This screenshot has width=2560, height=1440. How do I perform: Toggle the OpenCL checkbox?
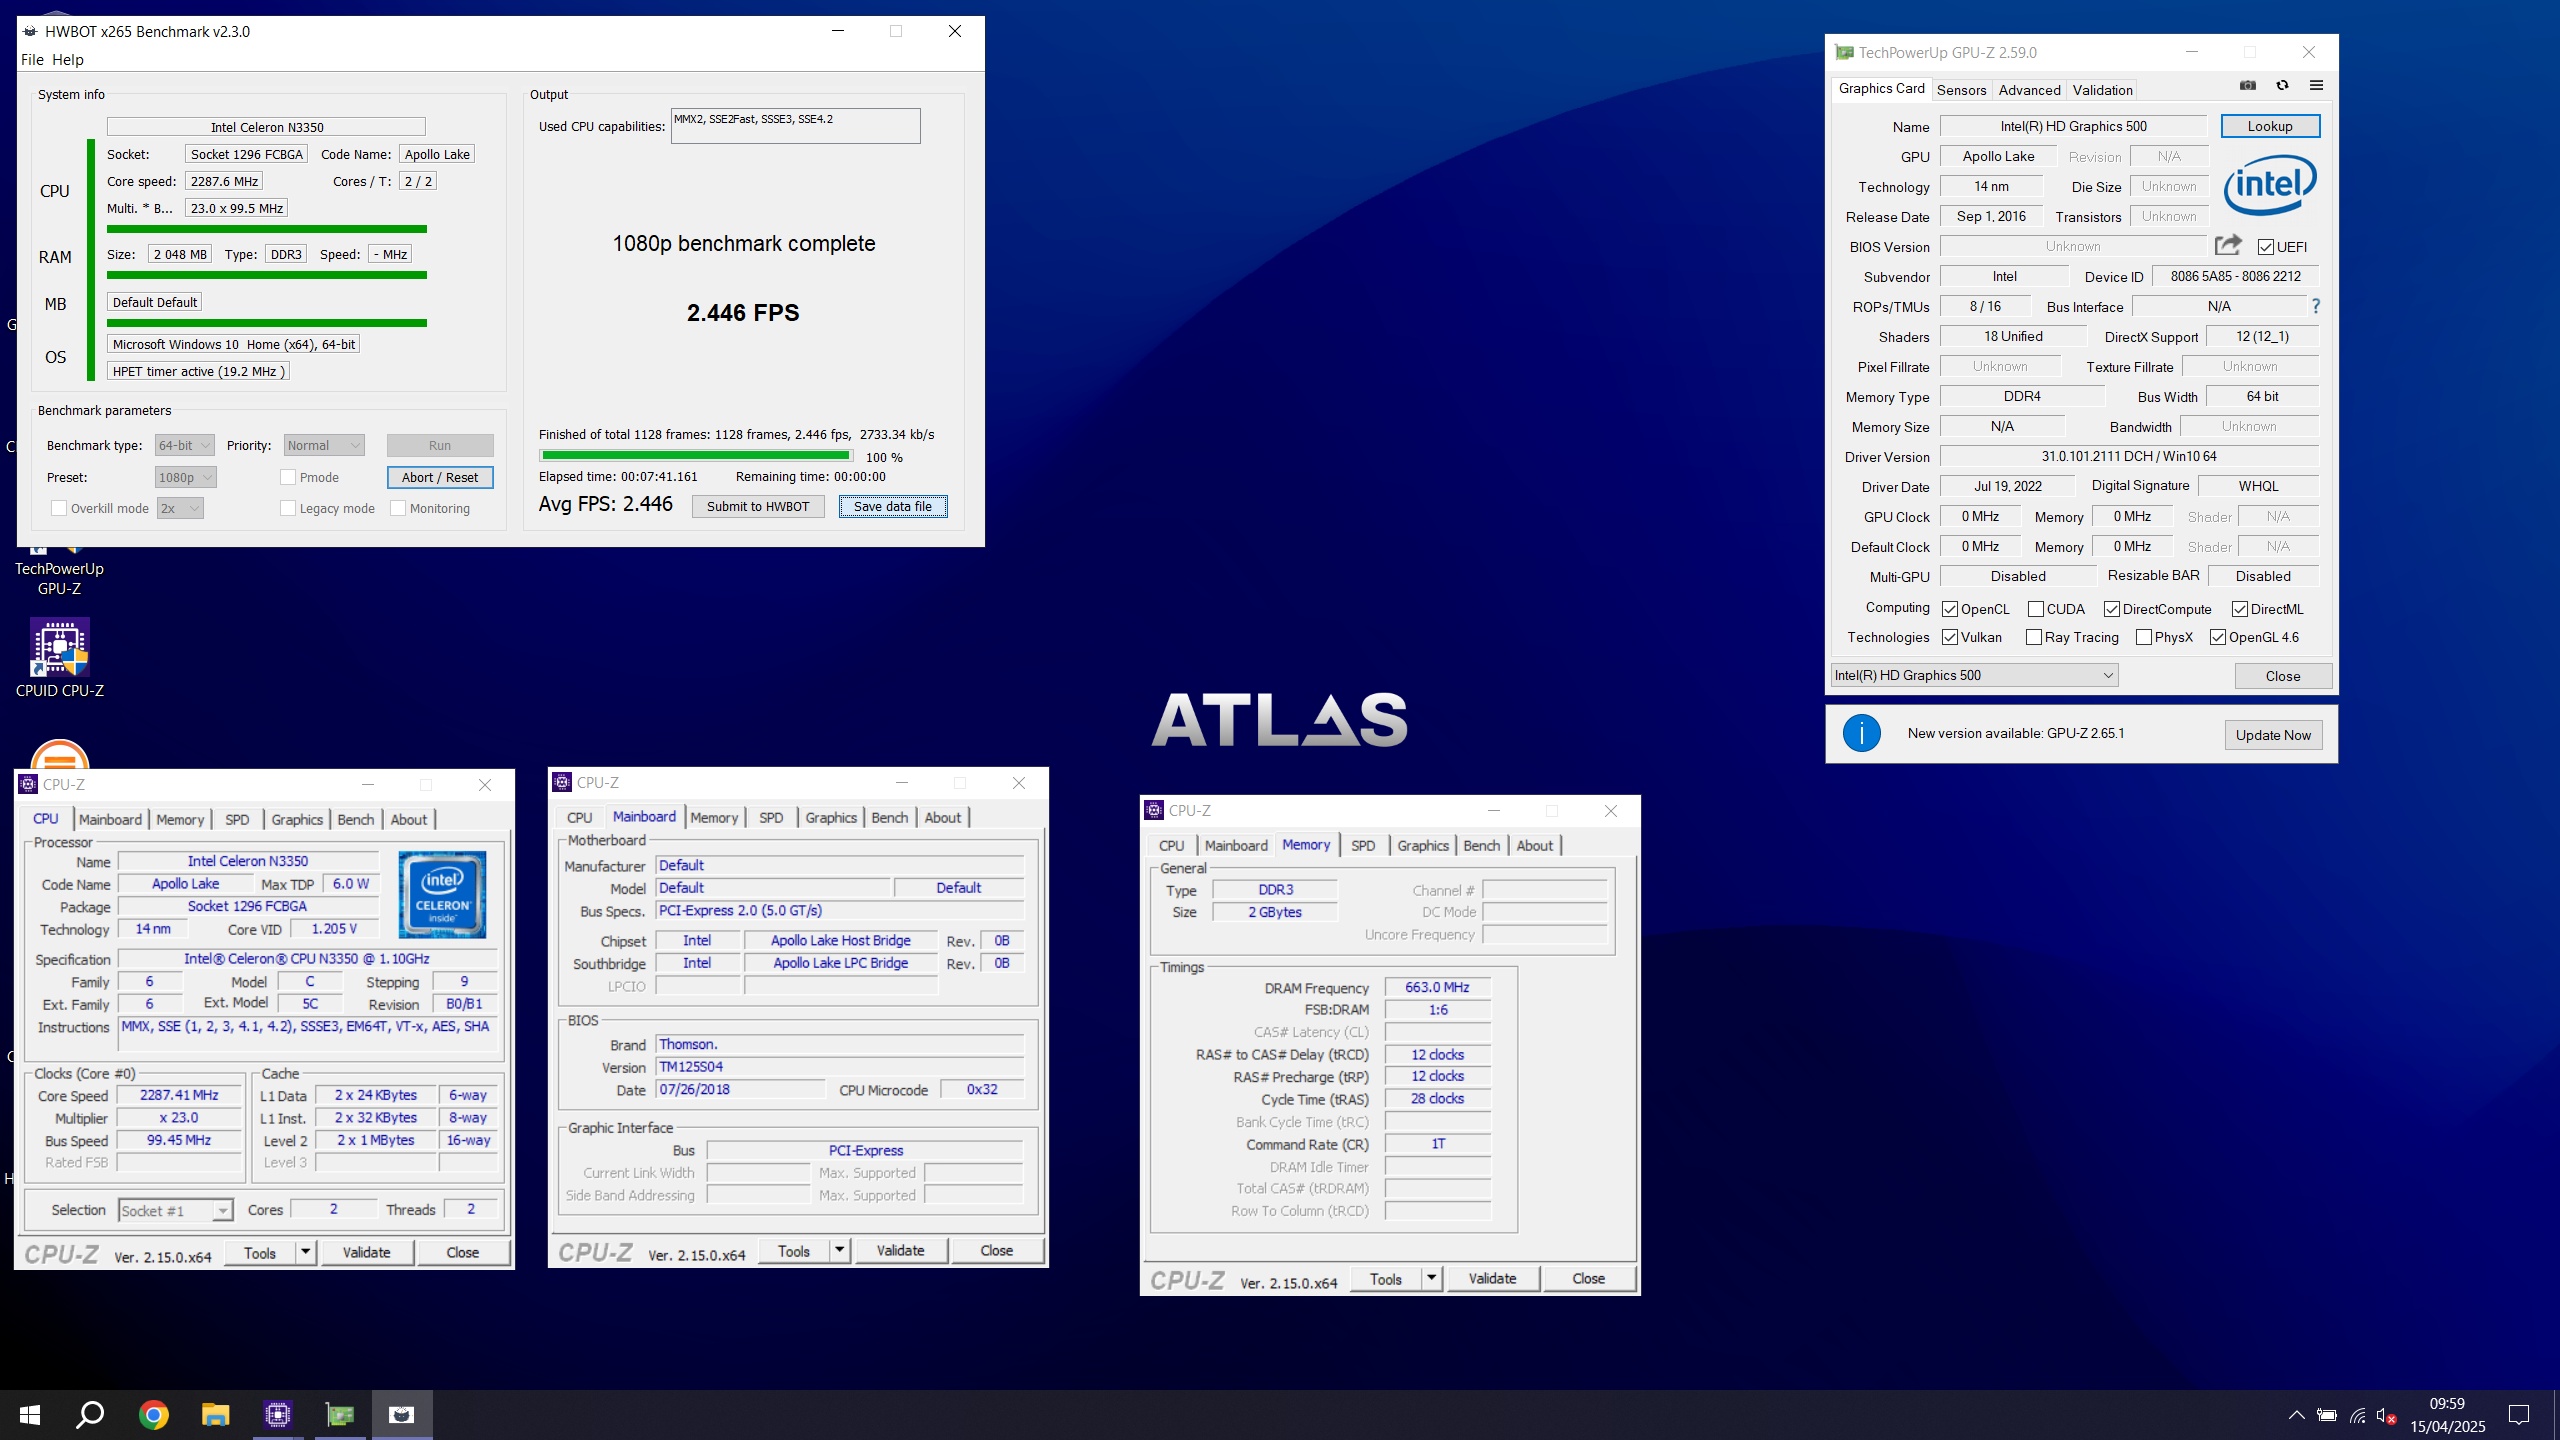tap(1950, 609)
